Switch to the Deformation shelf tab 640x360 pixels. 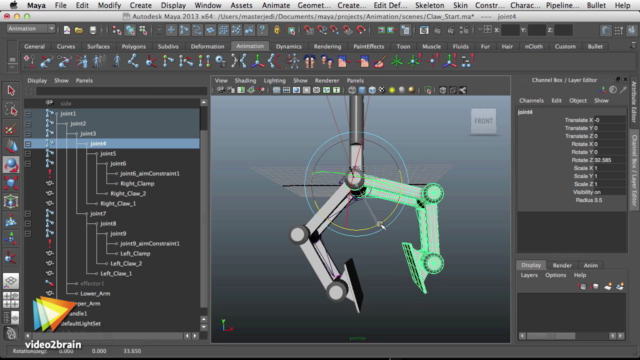point(207,47)
